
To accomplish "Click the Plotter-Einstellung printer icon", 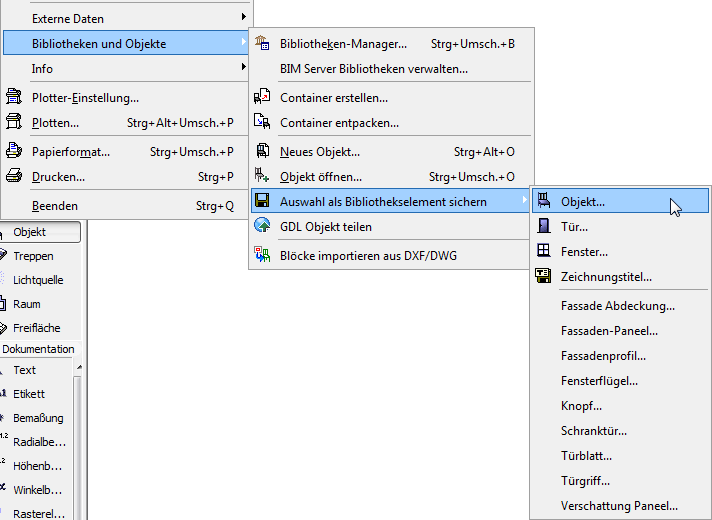I will [14, 97].
